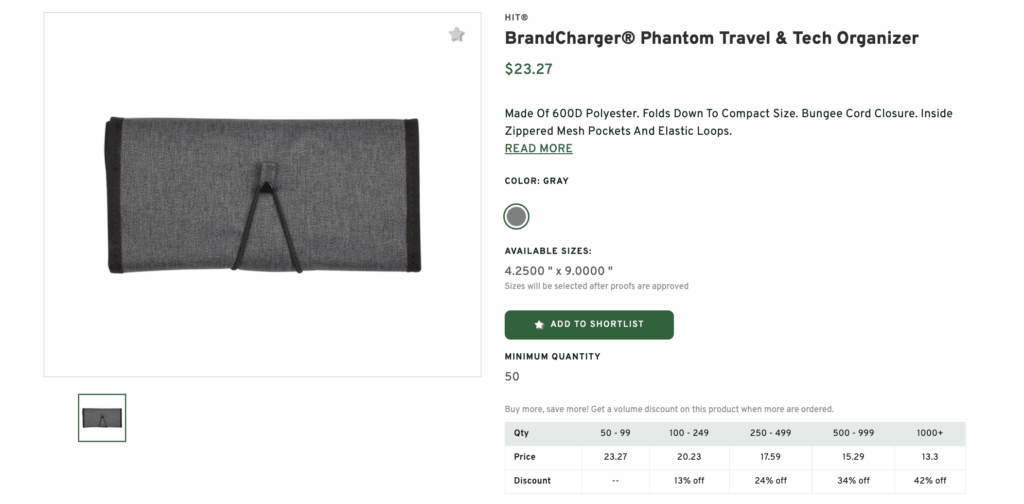Click the favorite star icon on product image
Viewport: 1024px width, 504px height.
click(x=457, y=35)
